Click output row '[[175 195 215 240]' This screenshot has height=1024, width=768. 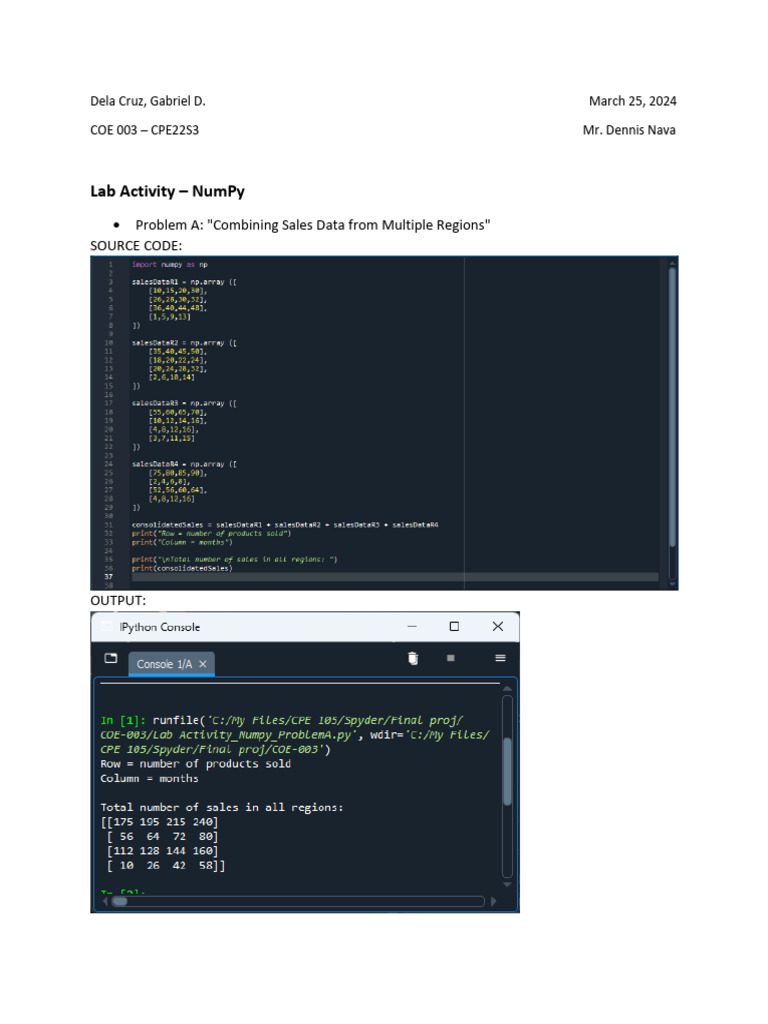click(x=159, y=822)
